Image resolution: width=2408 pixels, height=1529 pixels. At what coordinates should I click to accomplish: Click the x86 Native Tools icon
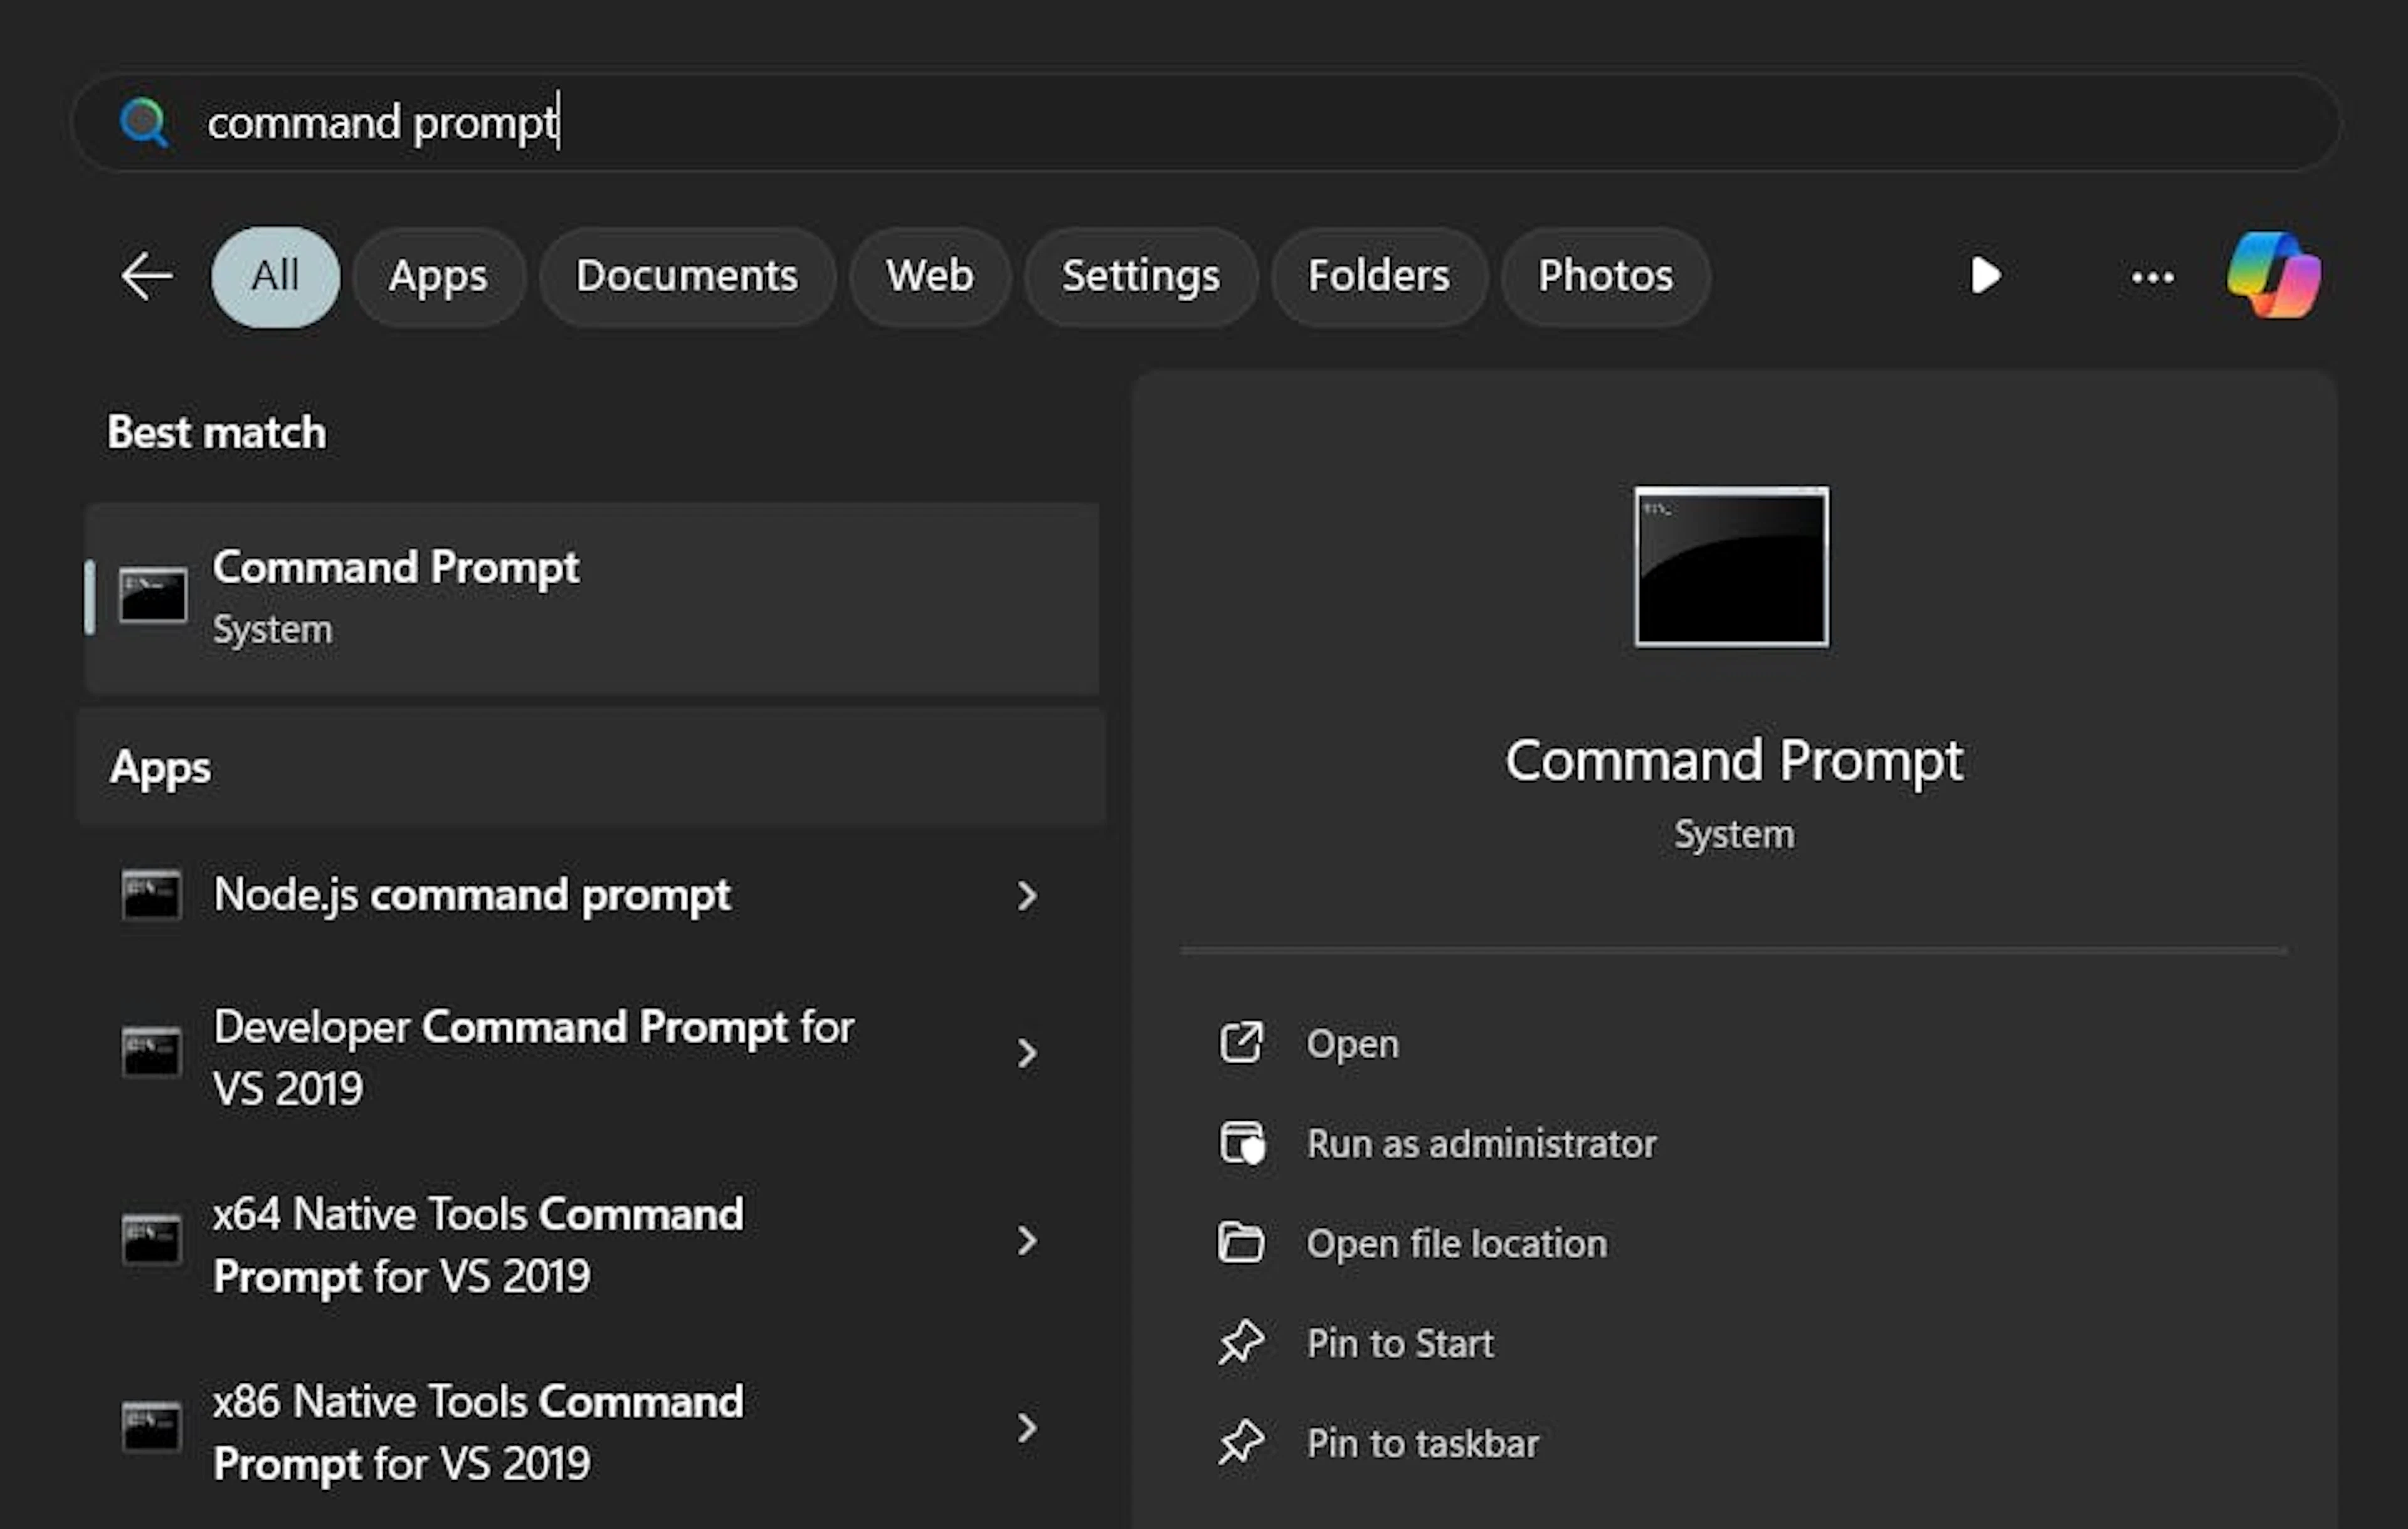151,1427
